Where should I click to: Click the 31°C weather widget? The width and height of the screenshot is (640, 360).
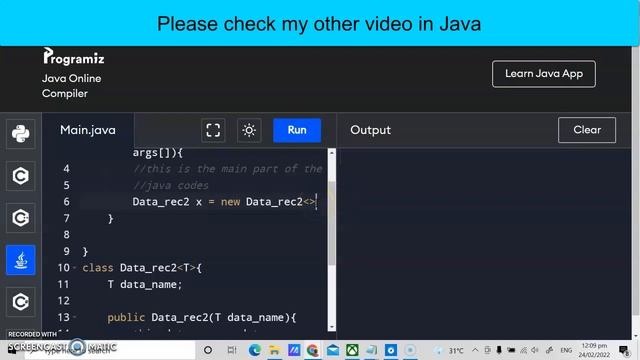(x=449, y=350)
